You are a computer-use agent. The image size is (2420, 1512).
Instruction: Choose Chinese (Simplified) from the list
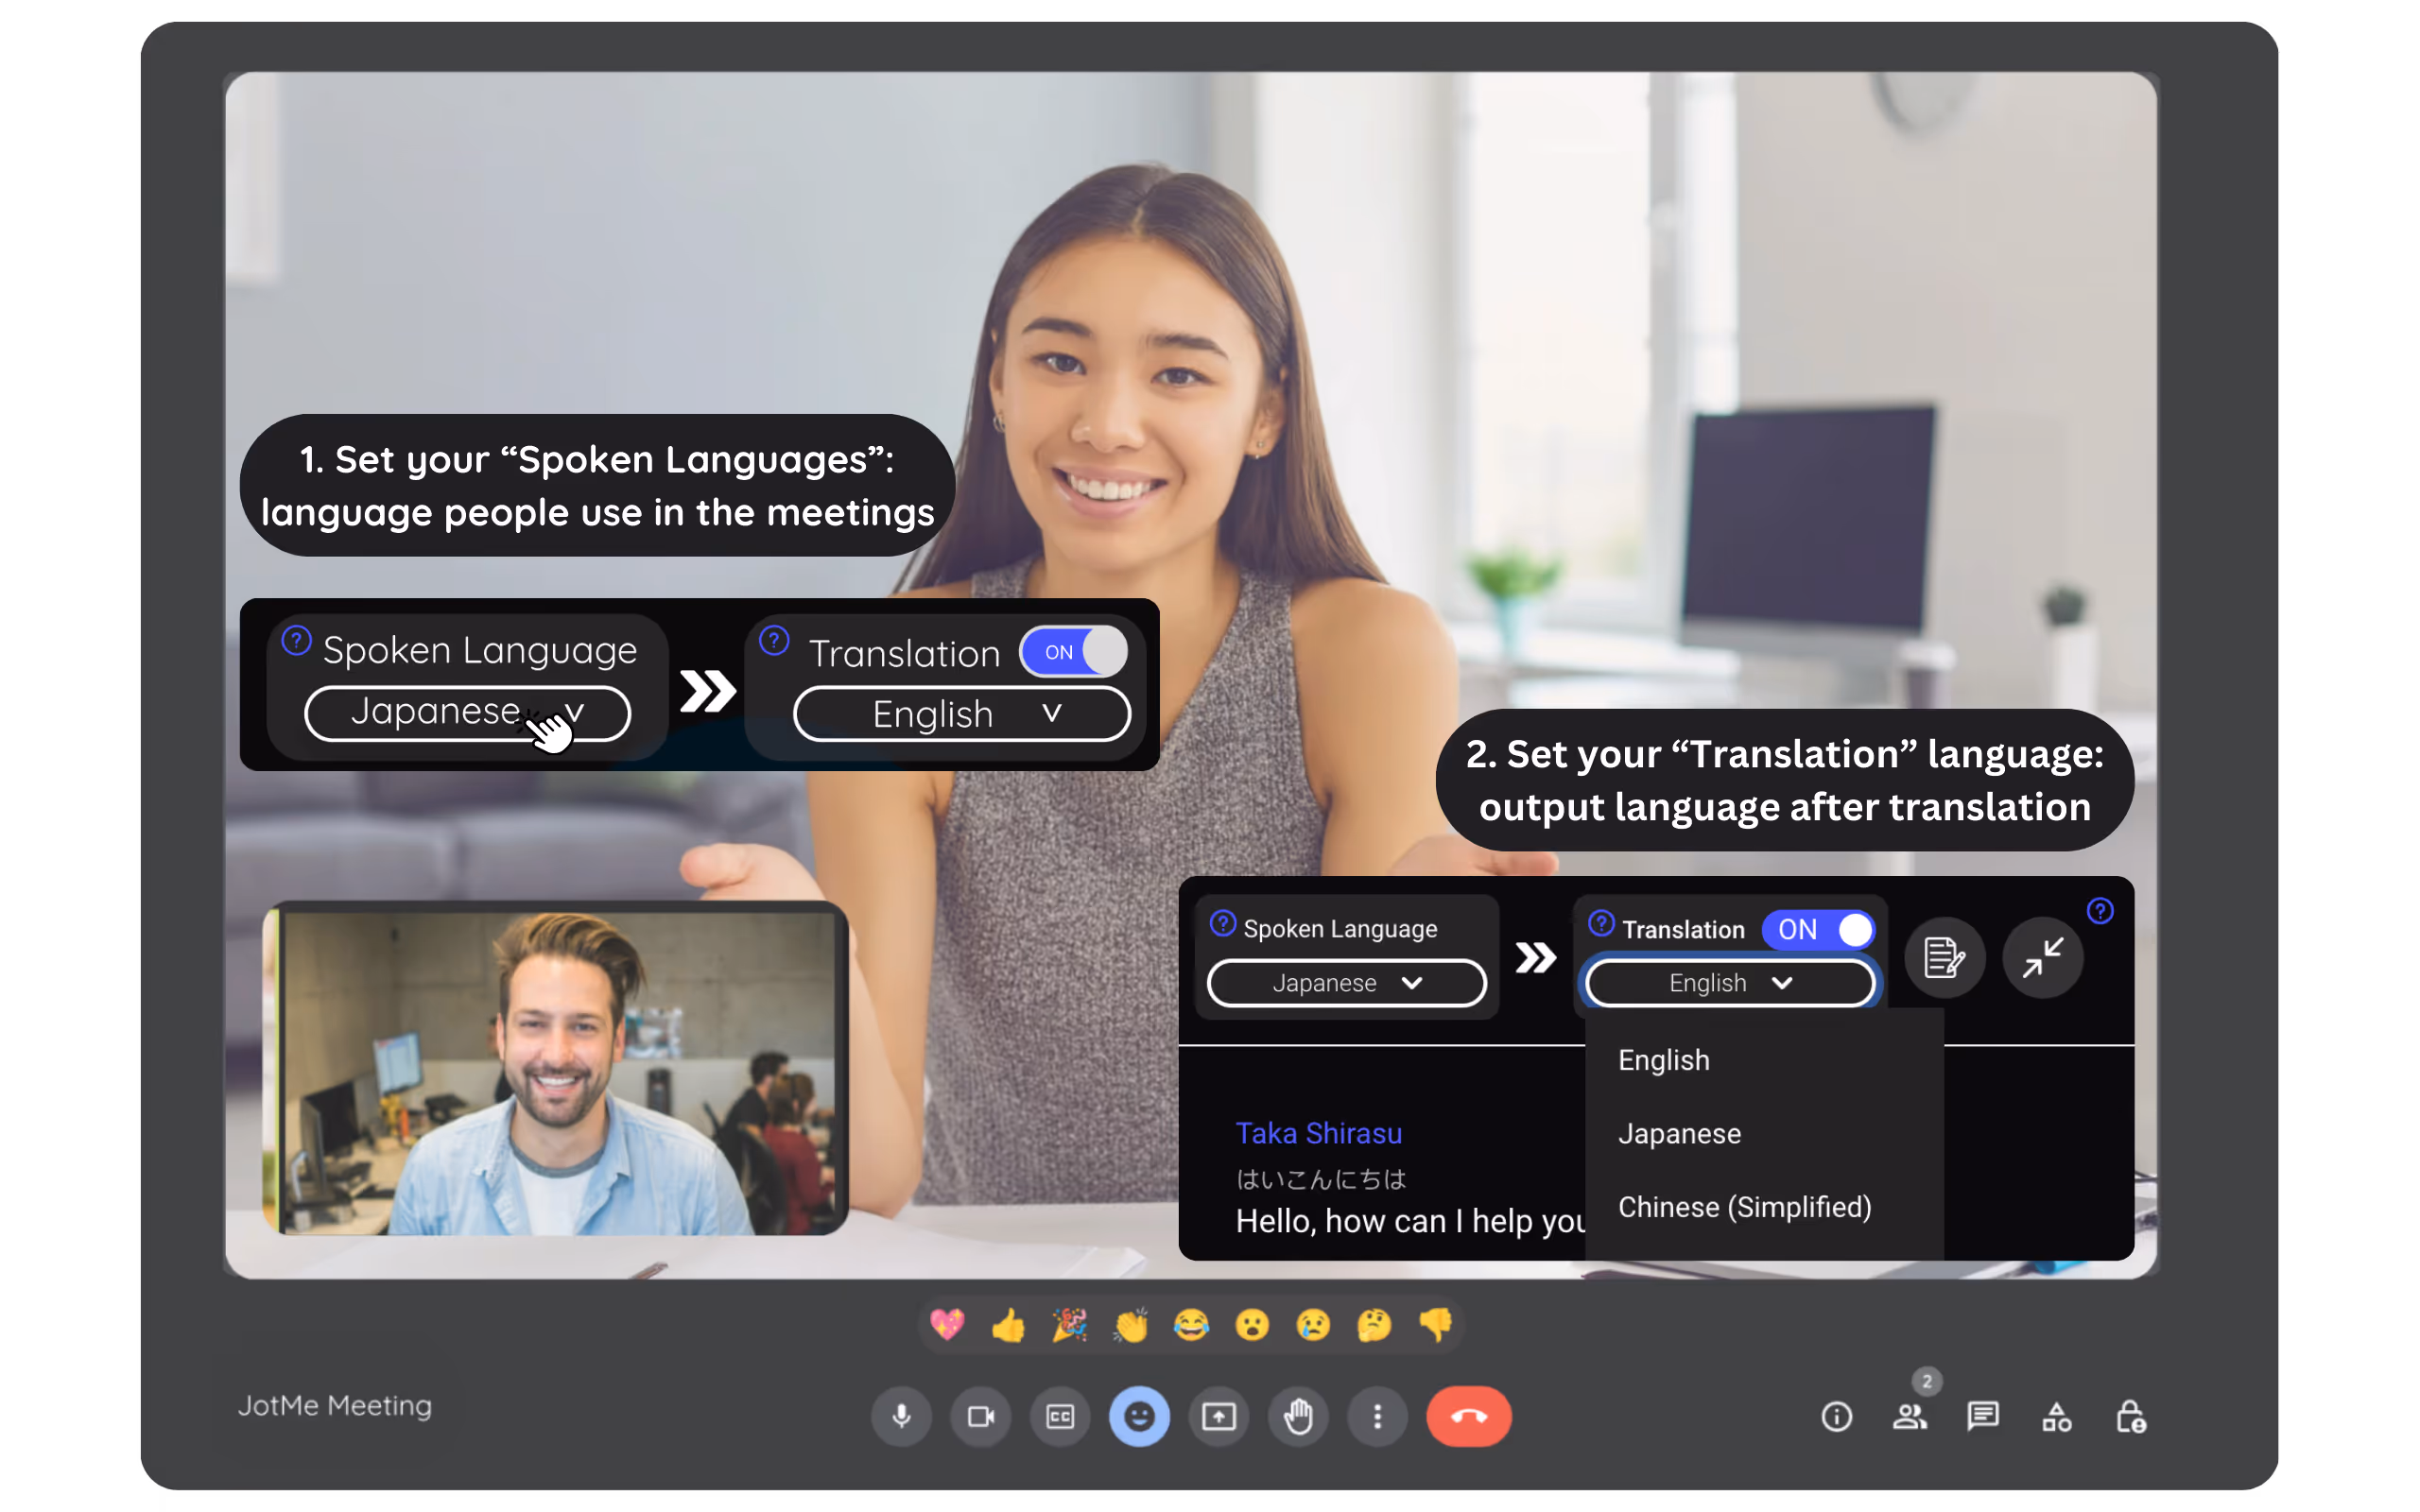1744,1207
